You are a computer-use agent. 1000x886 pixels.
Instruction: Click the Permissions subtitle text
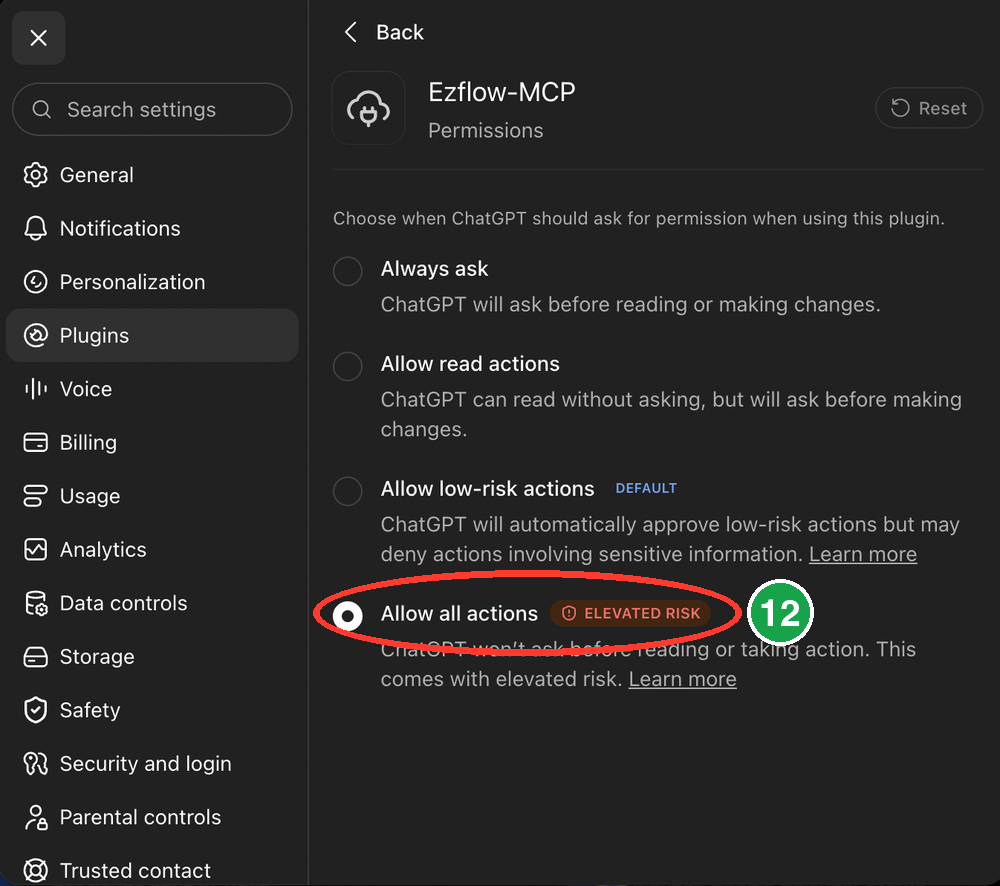486,130
